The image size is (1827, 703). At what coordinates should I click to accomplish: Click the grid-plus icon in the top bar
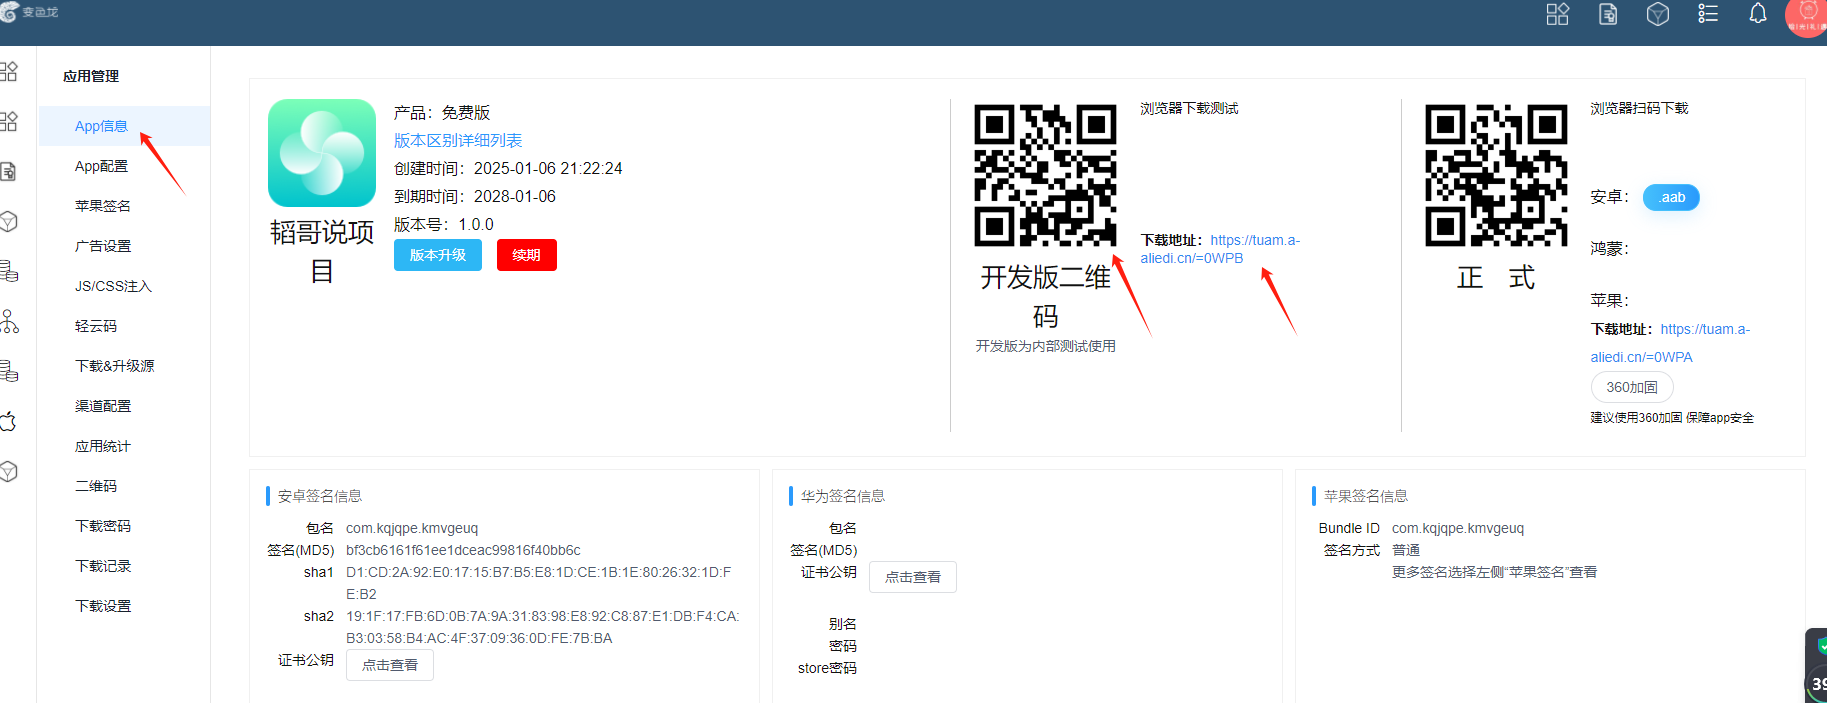[x=1558, y=14]
